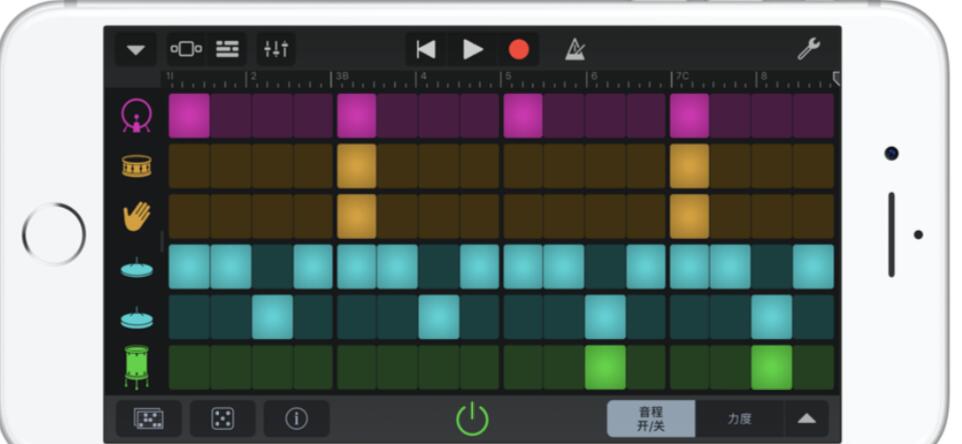Enable the first snare drum step
The height and width of the screenshot is (444, 962).
point(189,166)
